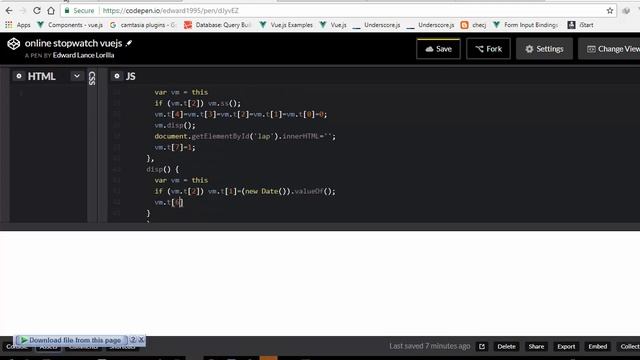Viewport: 640px width, 360px height.
Task: Open the 'camtasia plugins' bookmark
Action: point(142,25)
